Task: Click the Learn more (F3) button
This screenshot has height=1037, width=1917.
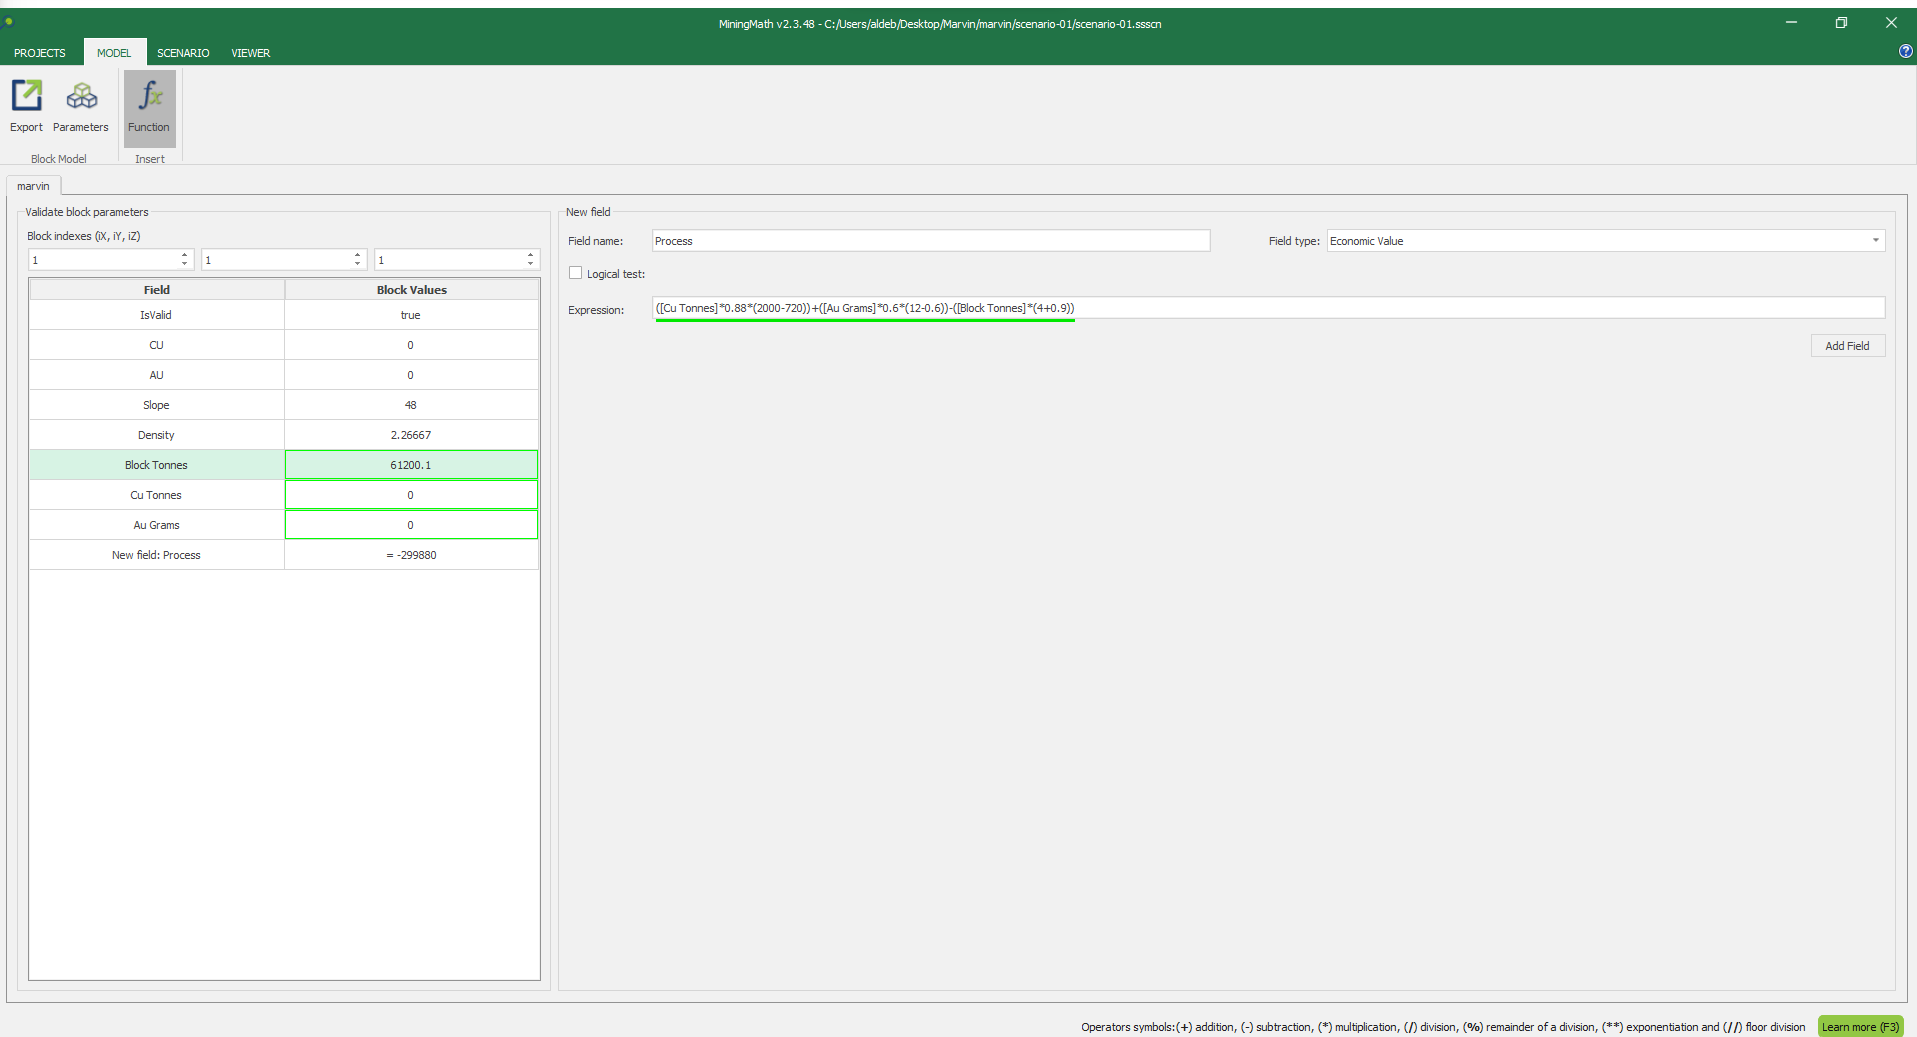Action: (1859, 1027)
